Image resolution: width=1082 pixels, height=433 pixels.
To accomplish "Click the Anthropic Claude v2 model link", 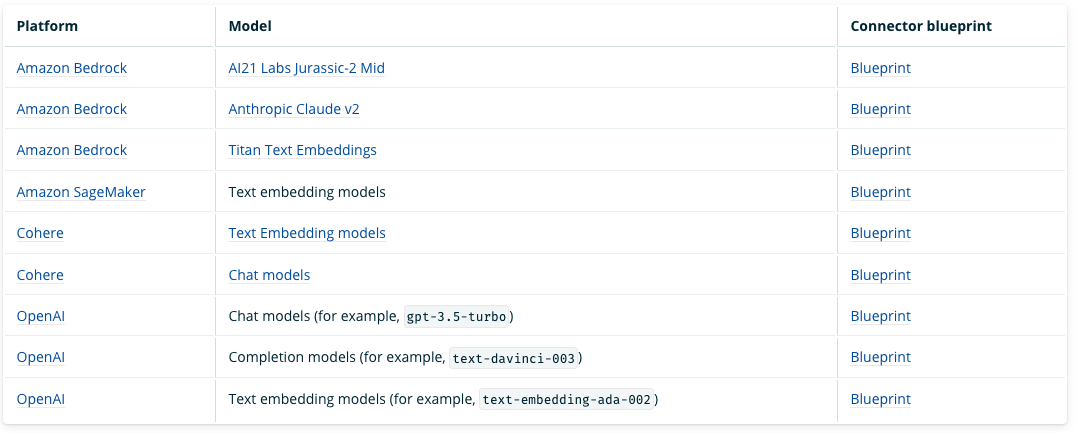I will pos(293,109).
